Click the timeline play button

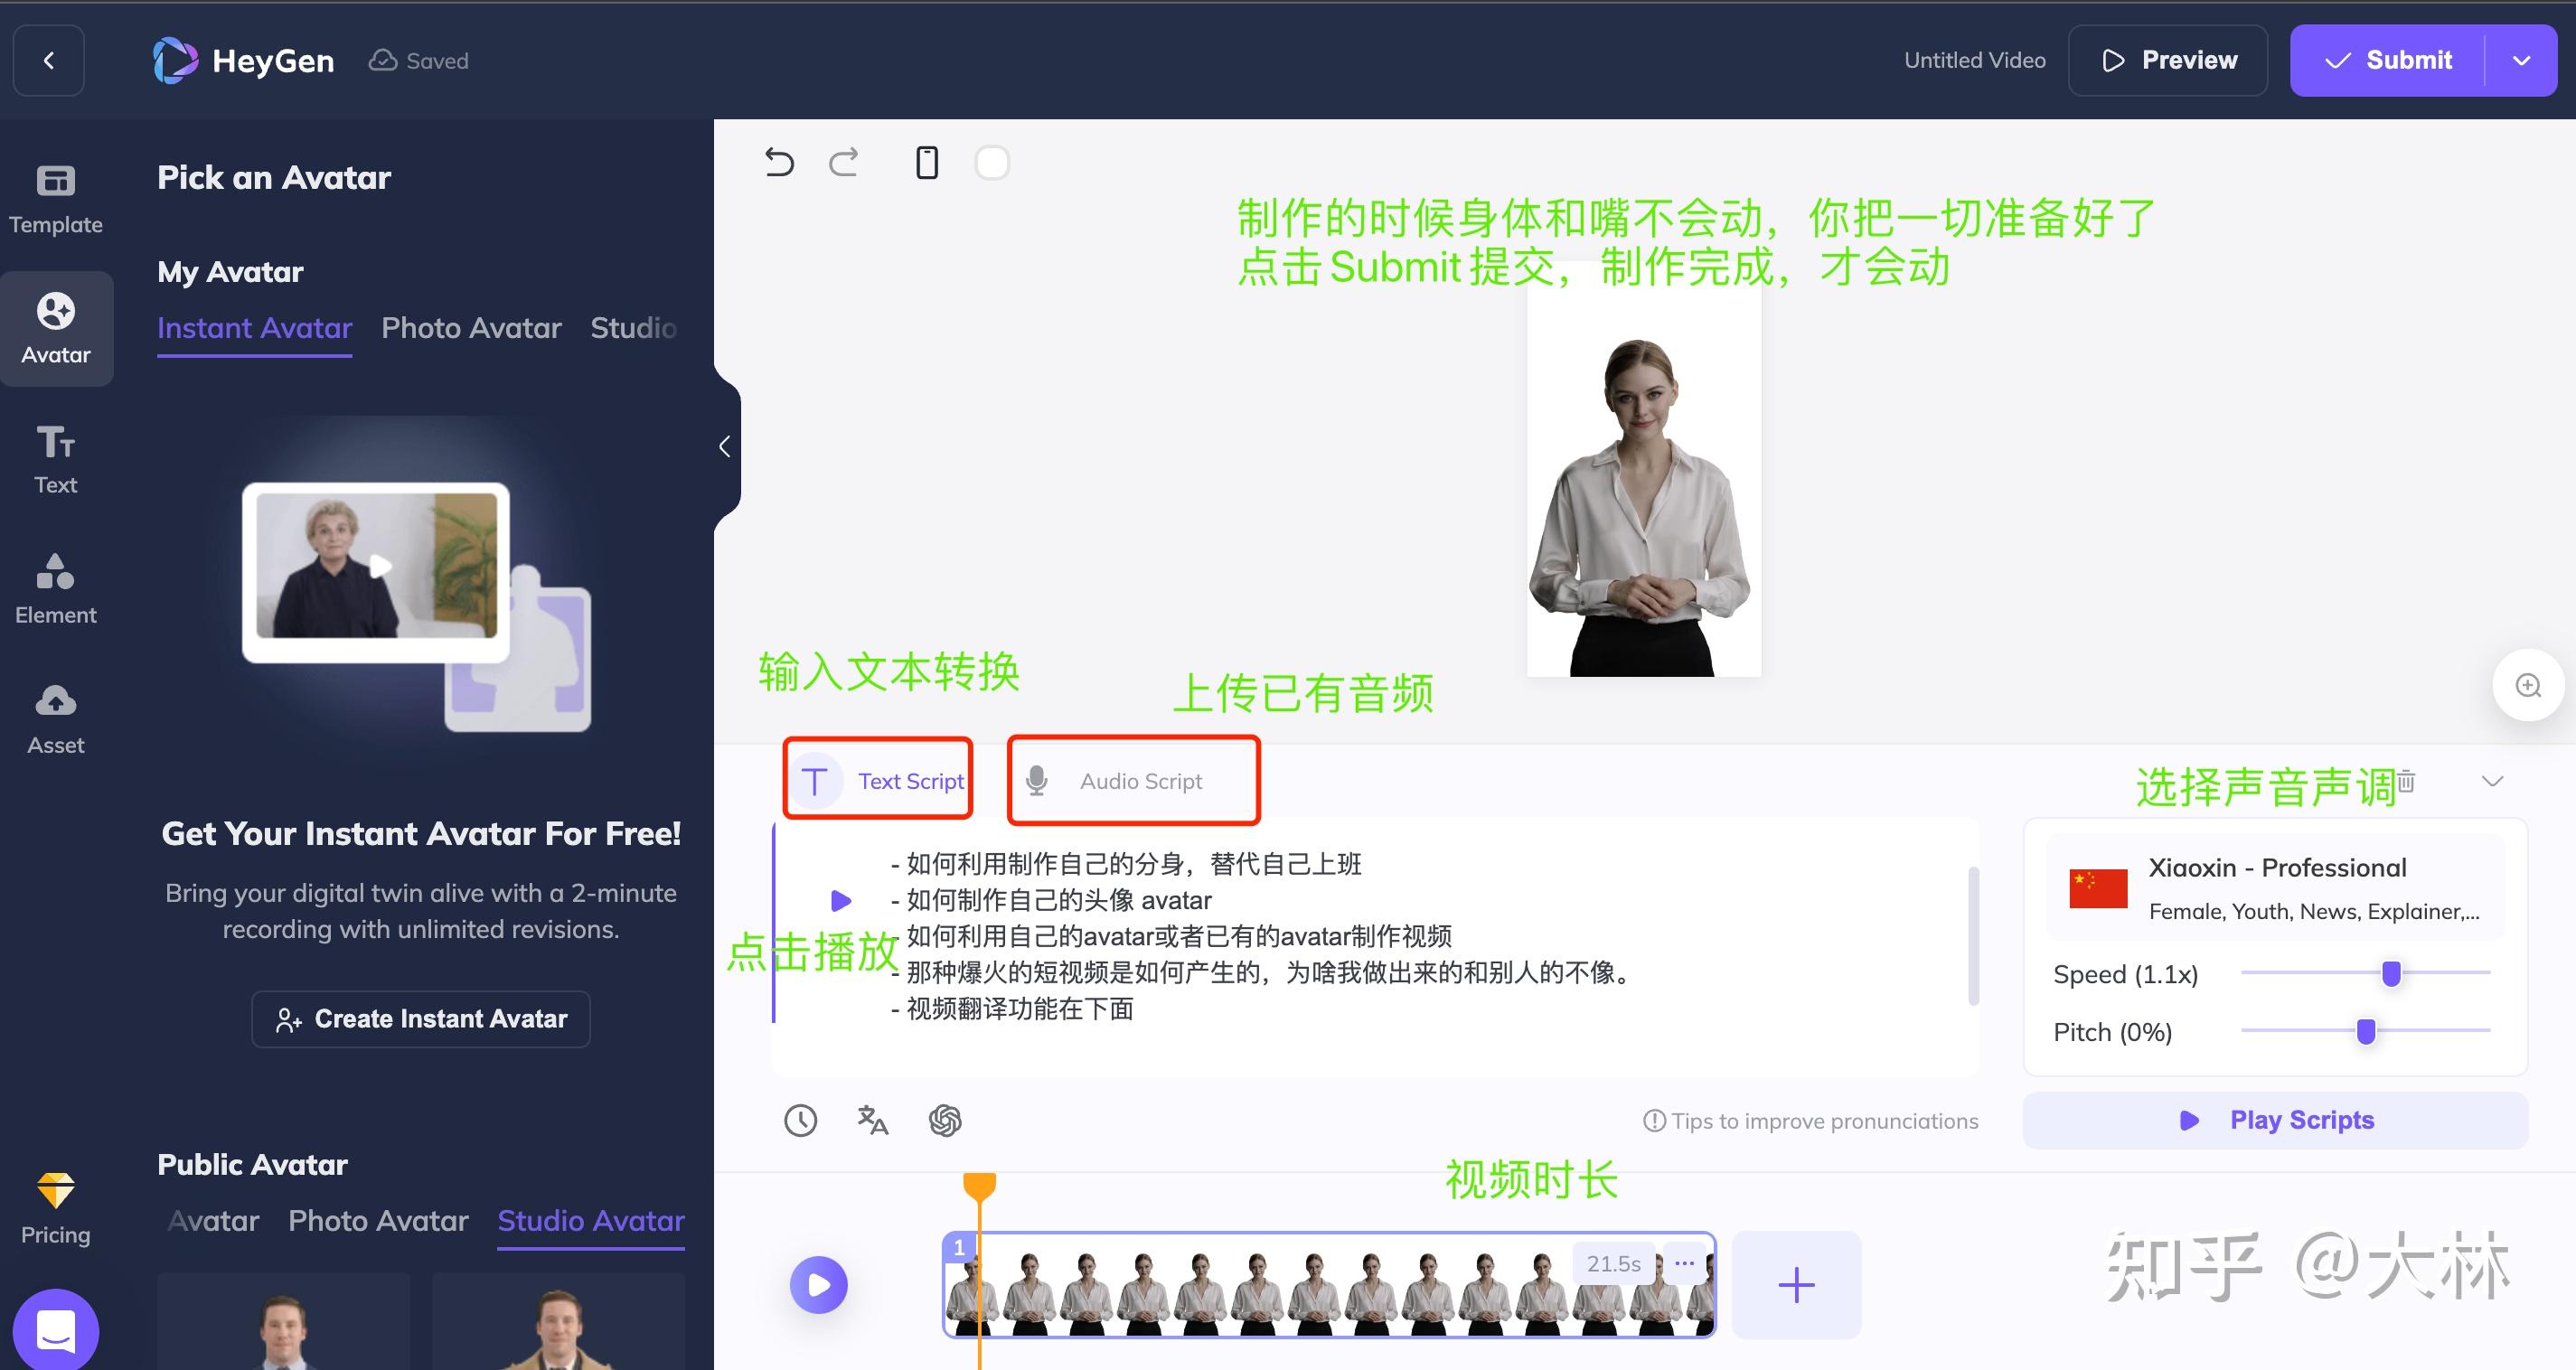click(x=819, y=1284)
